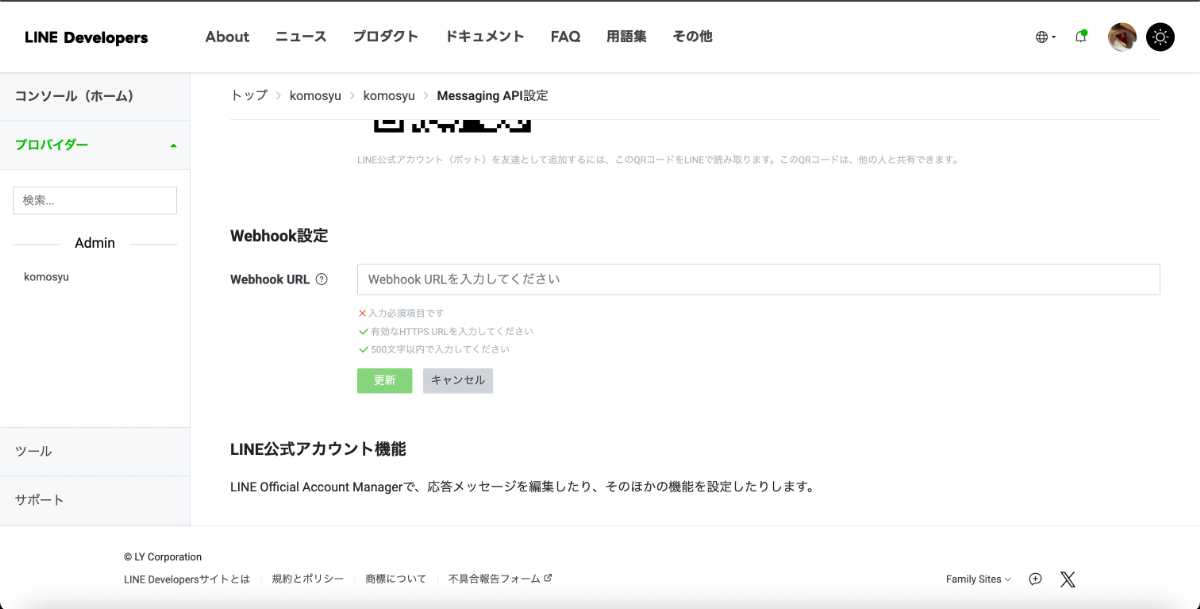This screenshot has height=609, width=1200.
Task: Click the footer chat bubble icon
Action: (x=1035, y=579)
